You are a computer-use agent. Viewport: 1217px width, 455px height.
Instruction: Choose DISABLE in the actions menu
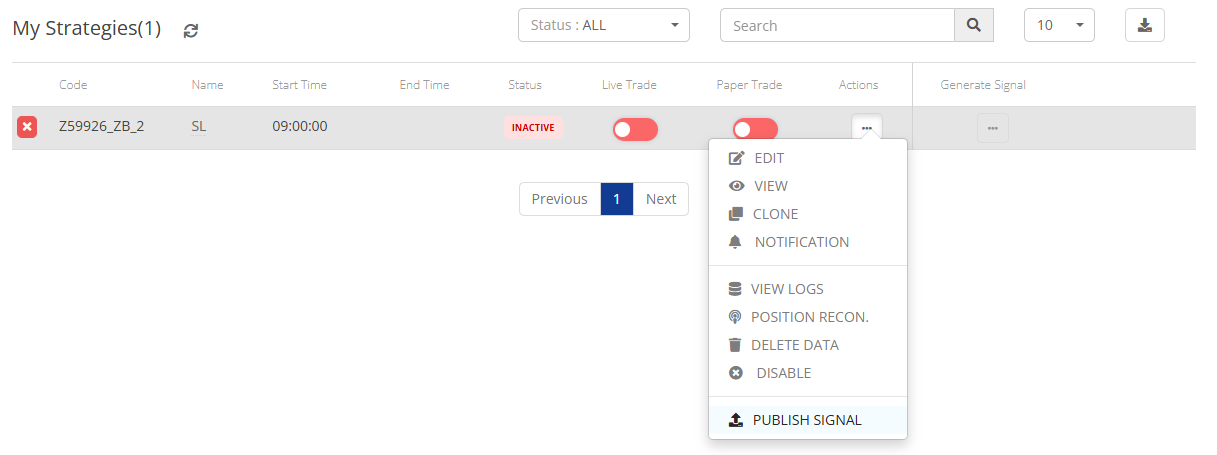pos(782,373)
